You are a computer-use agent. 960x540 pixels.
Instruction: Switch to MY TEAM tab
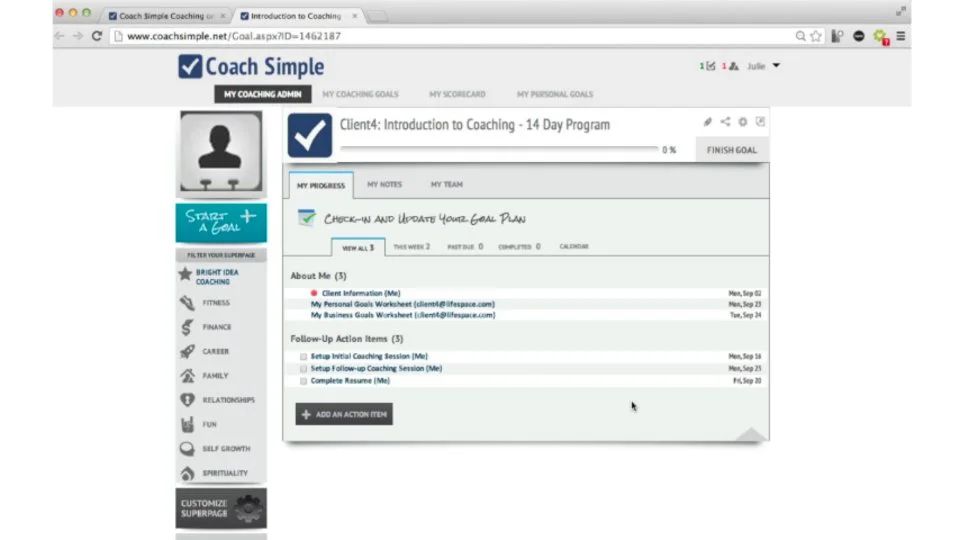(x=446, y=184)
